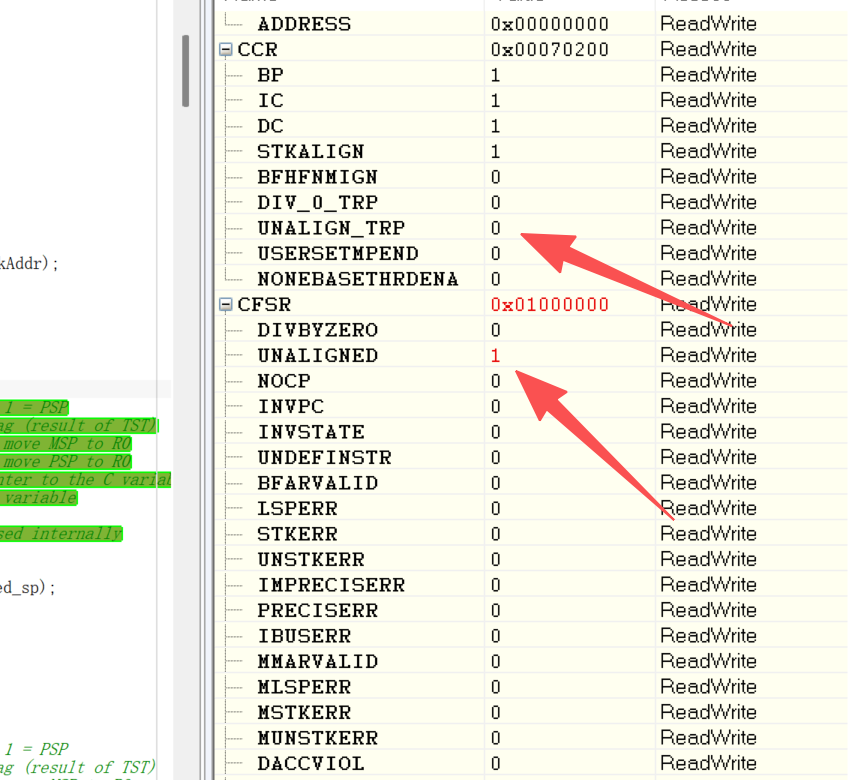Select the IMPRECISERR field
This screenshot has width=848, height=780.
click(x=330, y=585)
